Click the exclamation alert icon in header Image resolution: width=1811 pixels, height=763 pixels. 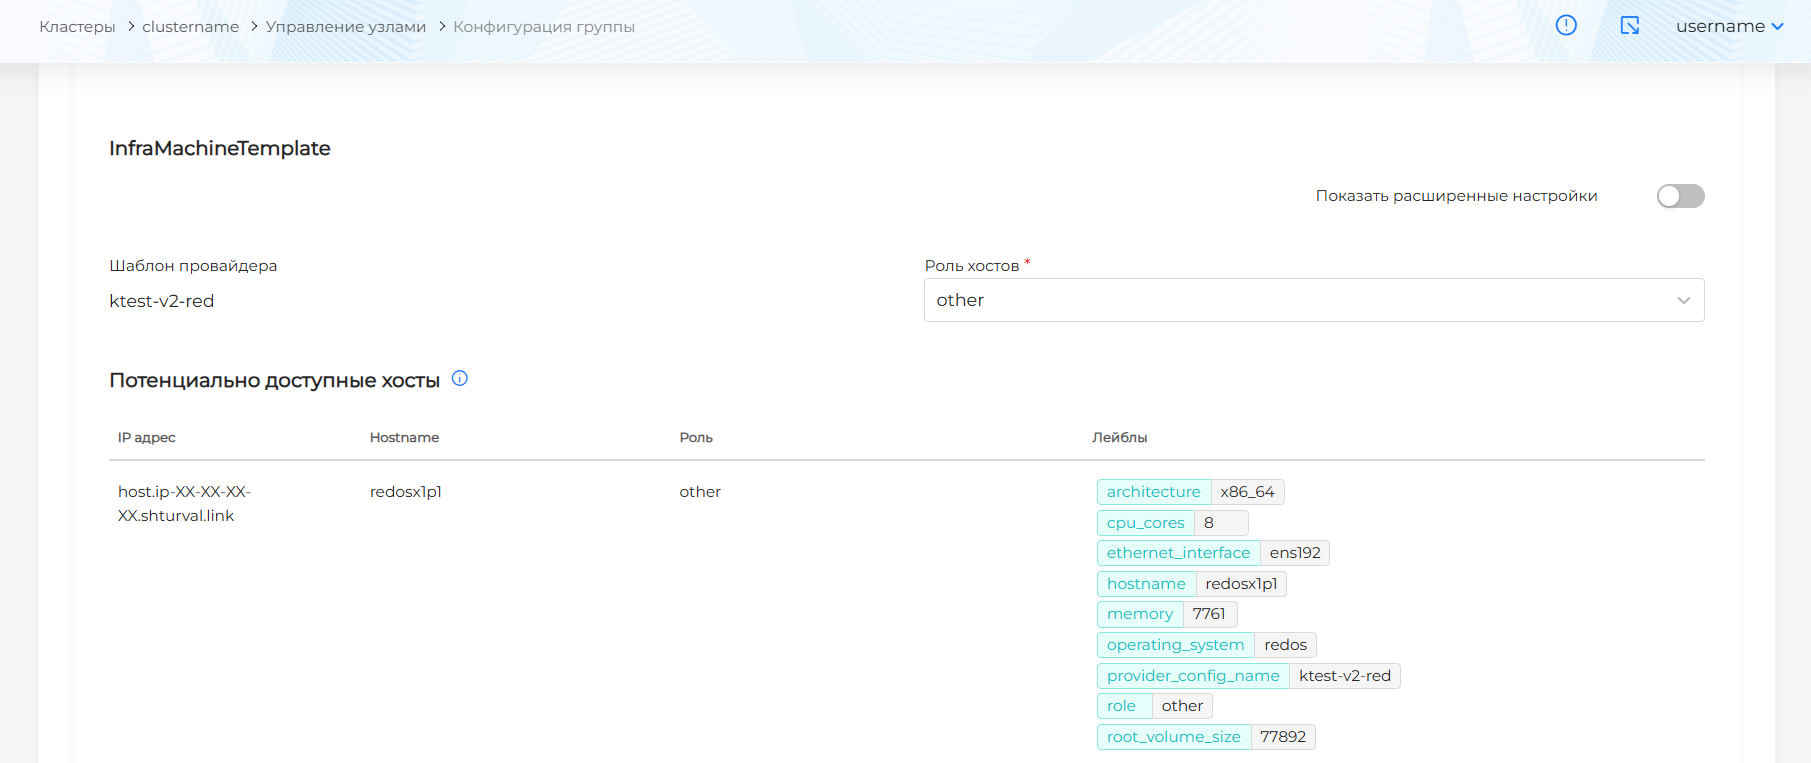(x=1566, y=26)
